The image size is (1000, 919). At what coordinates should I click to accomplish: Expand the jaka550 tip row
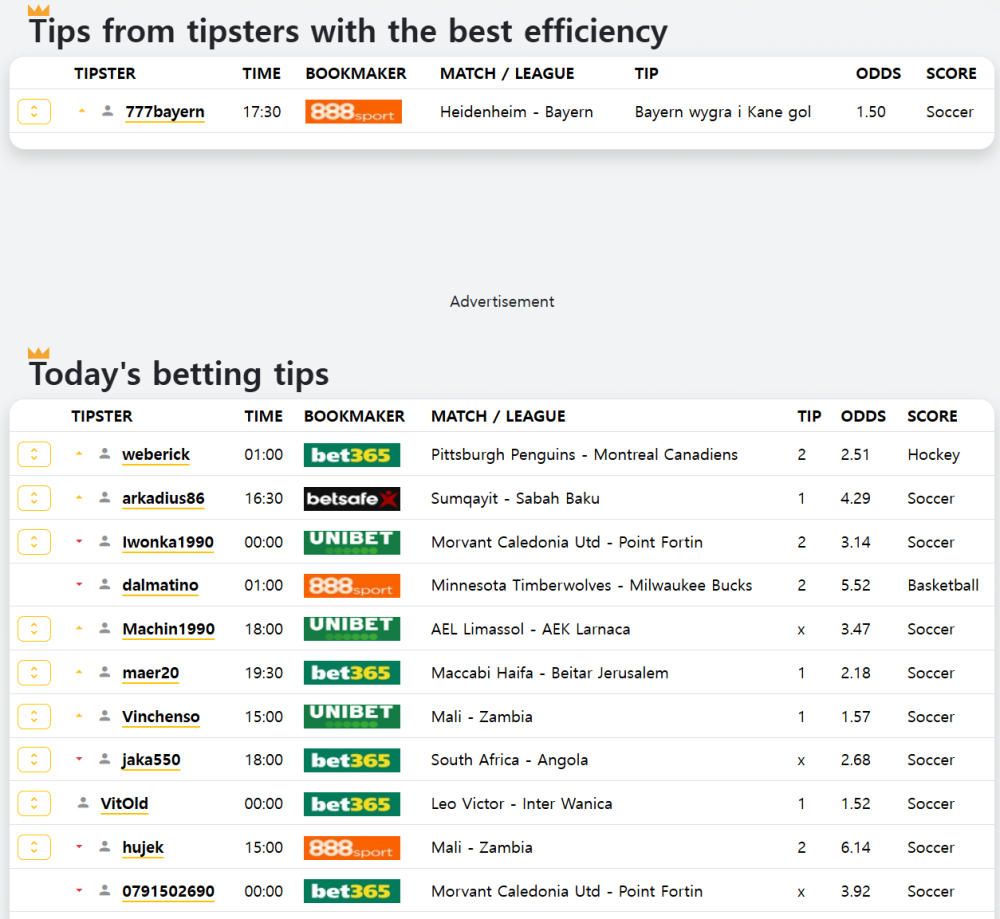point(34,760)
